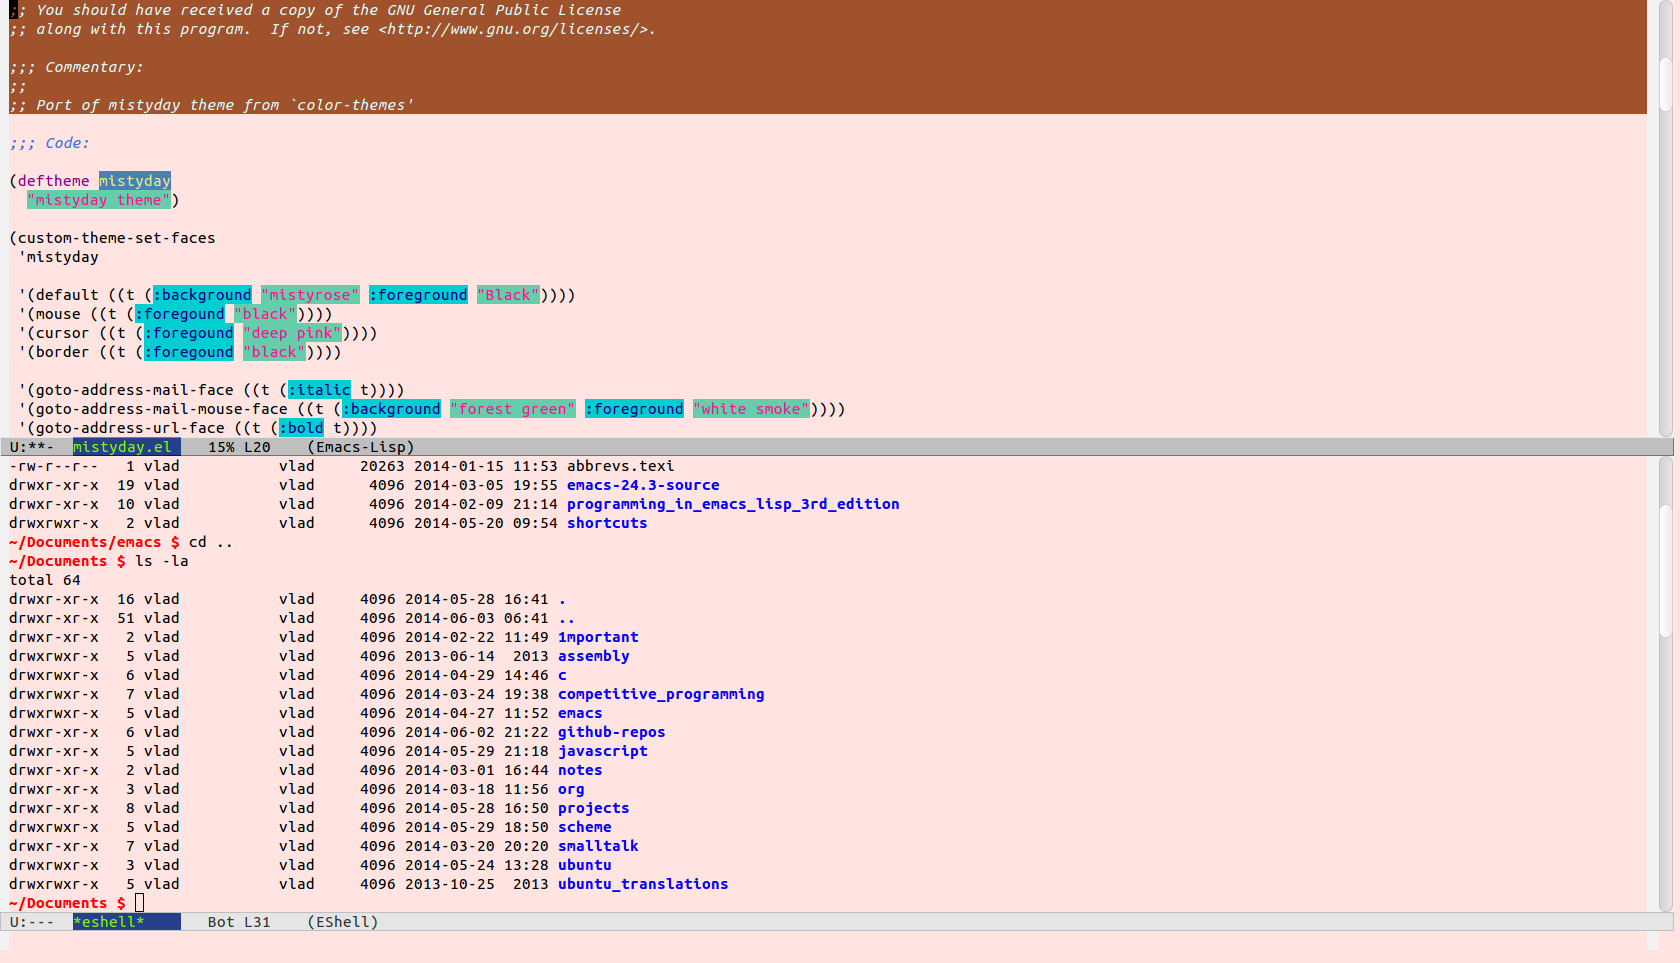The height and width of the screenshot is (963, 1680).
Task: Click the (Emacs-Lisp) major mode indicator
Action: tap(360, 447)
